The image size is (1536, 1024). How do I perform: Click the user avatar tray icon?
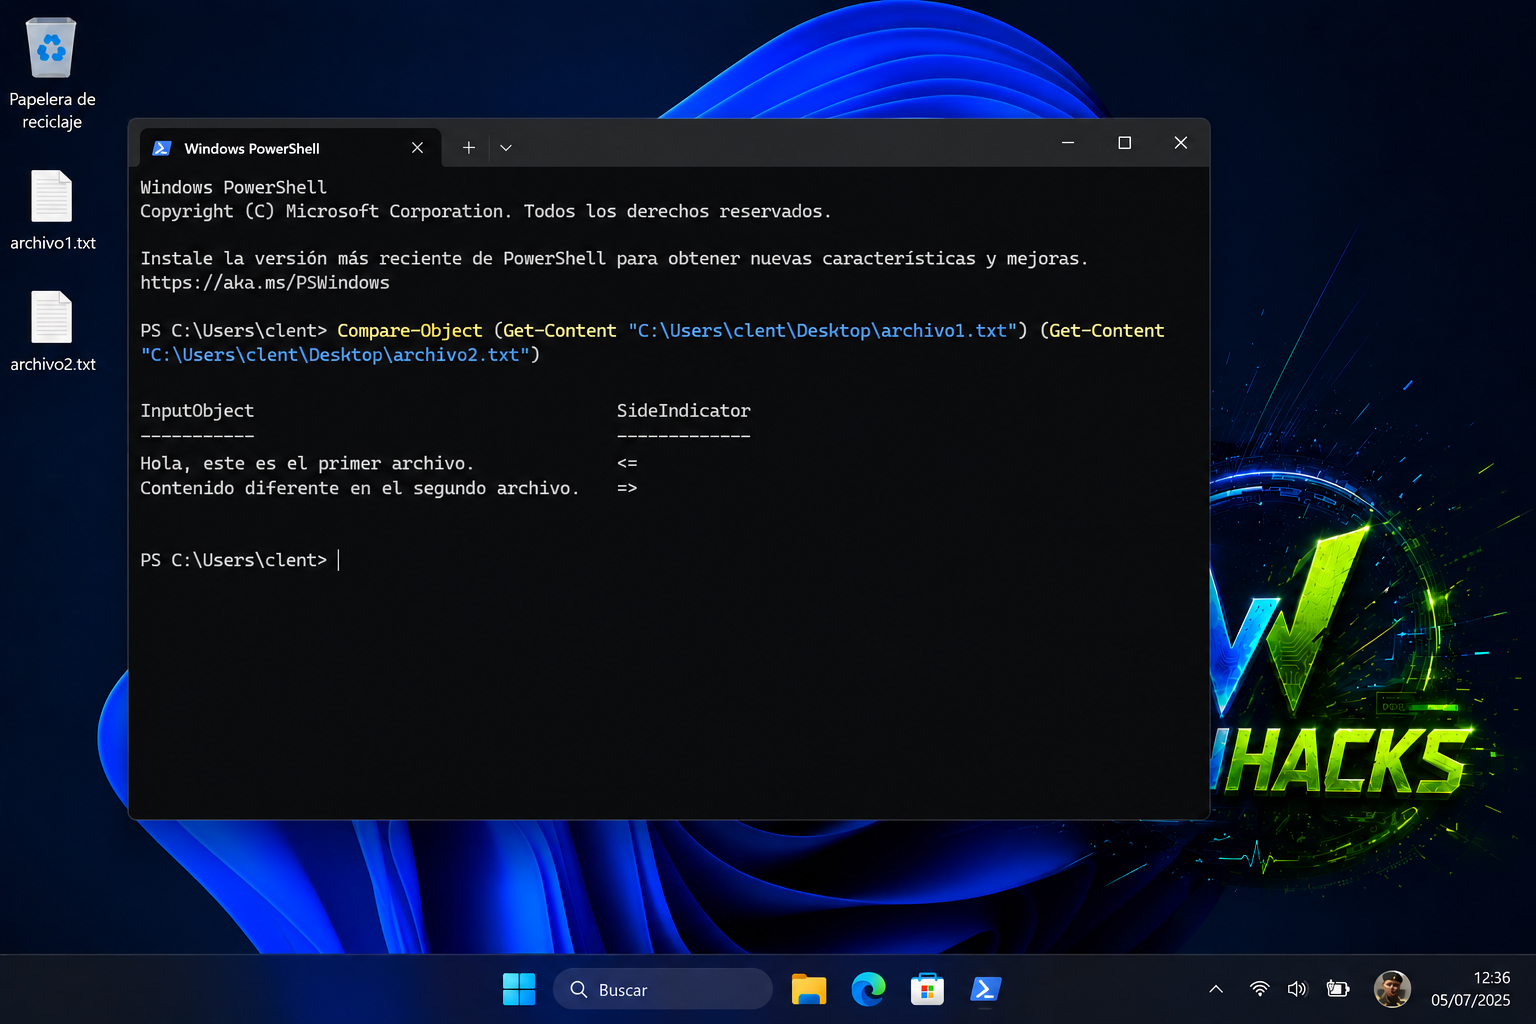[x=1392, y=989]
